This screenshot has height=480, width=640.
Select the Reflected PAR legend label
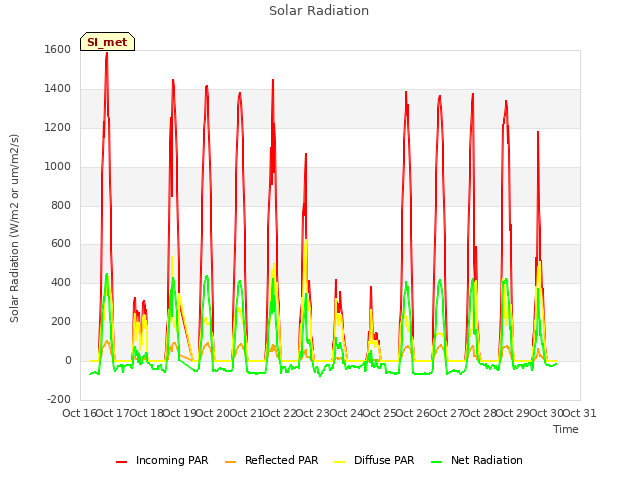coord(281,460)
